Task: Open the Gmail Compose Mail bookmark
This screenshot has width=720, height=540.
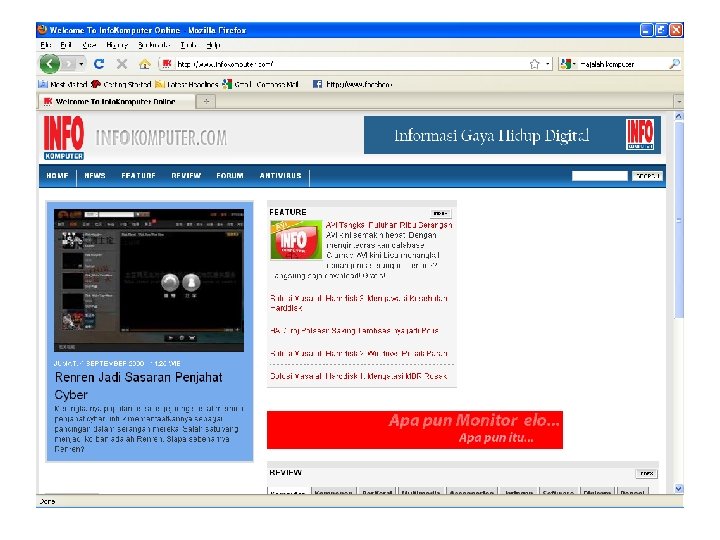Action: (260, 84)
